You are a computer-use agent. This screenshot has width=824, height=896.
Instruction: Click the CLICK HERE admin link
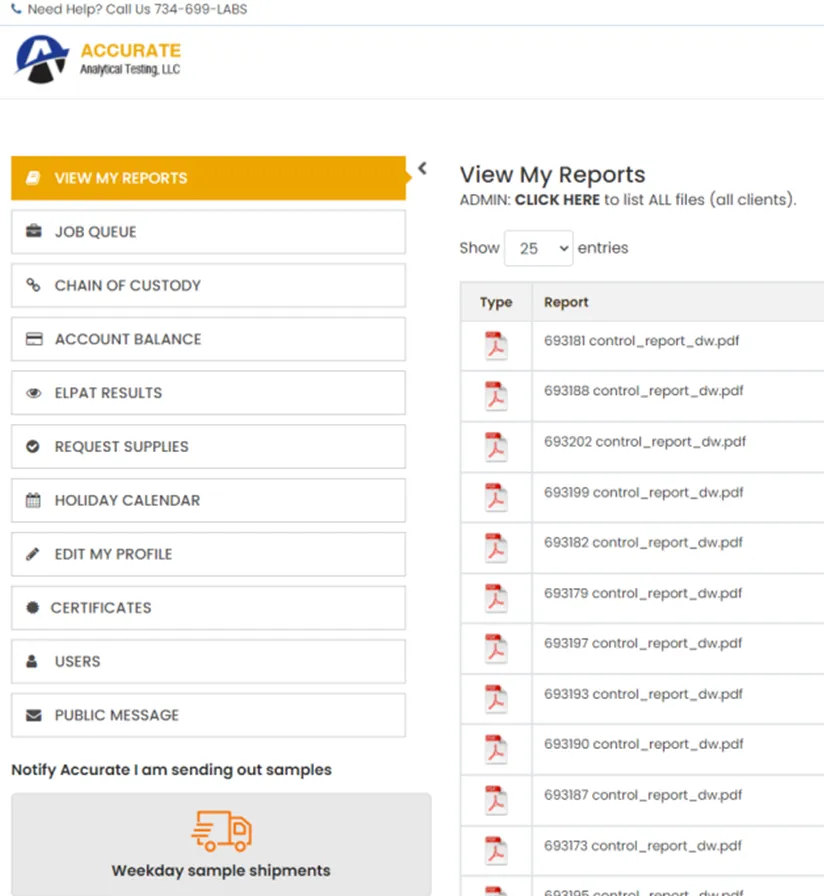[x=557, y=200]
